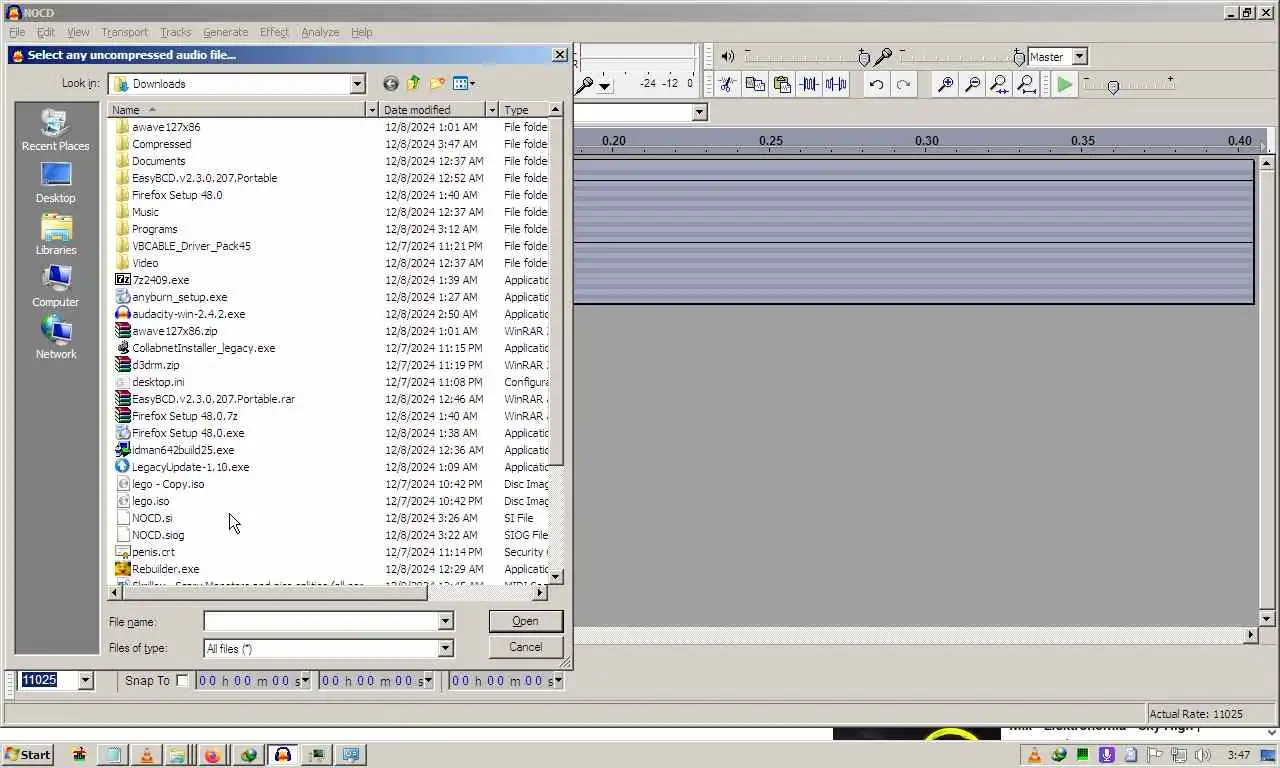Sort by Type column header
Screen dimensions: 1280x768
524,110
